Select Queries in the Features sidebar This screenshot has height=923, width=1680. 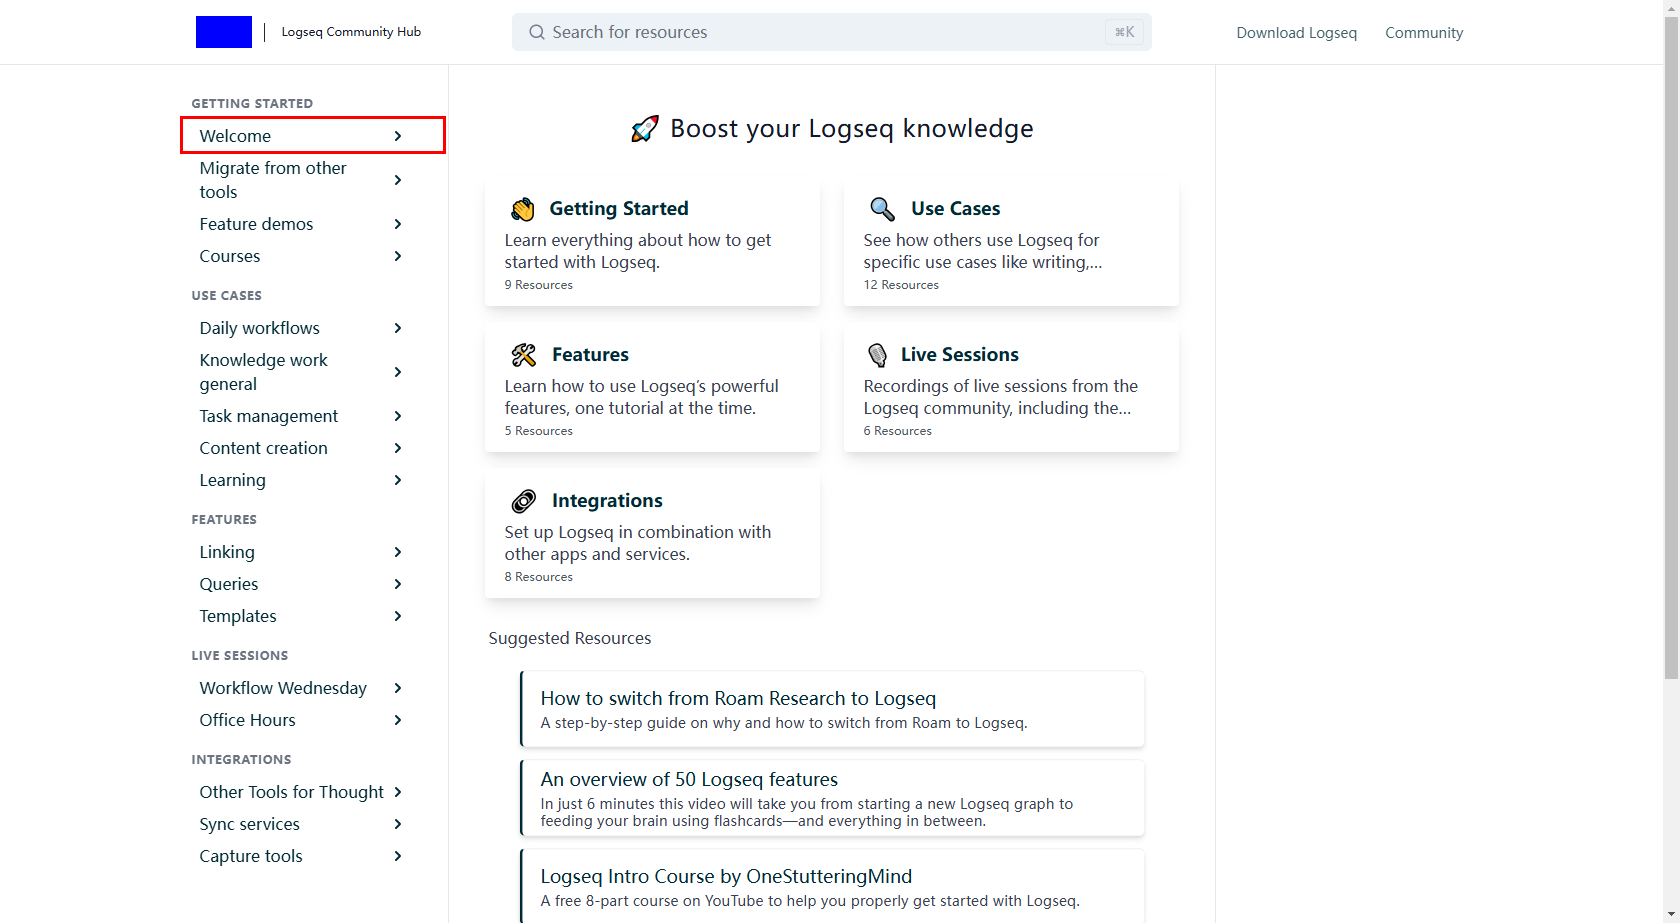(x=229, y=584)
